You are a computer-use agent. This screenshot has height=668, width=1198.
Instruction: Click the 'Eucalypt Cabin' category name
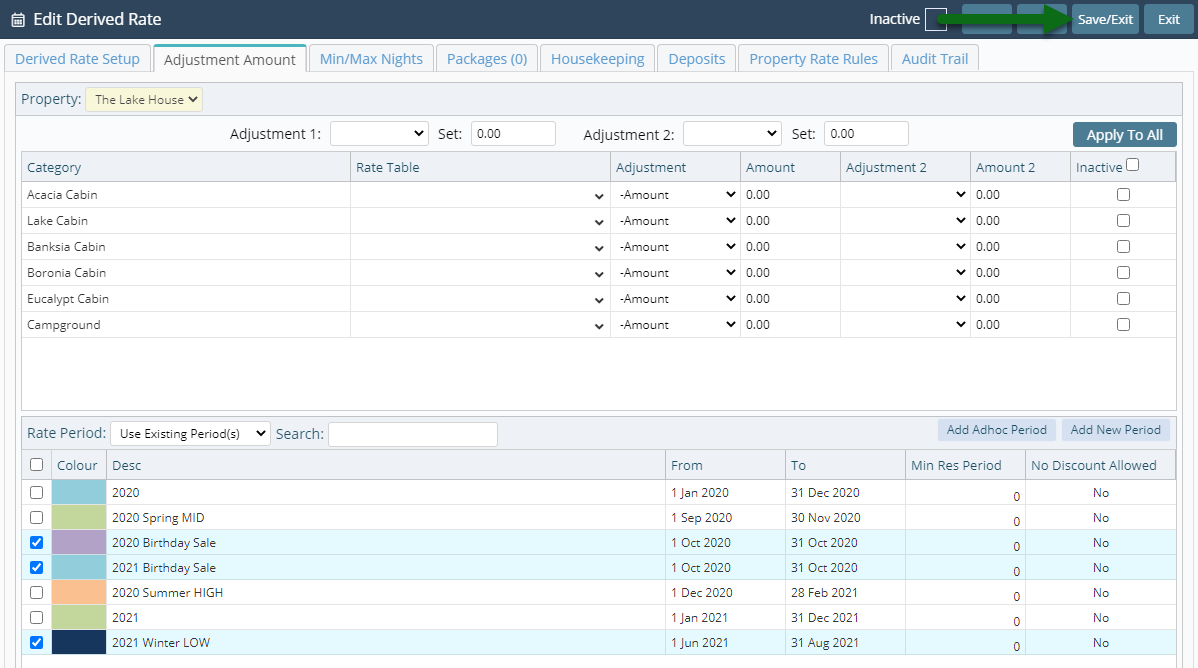(68, 299)
